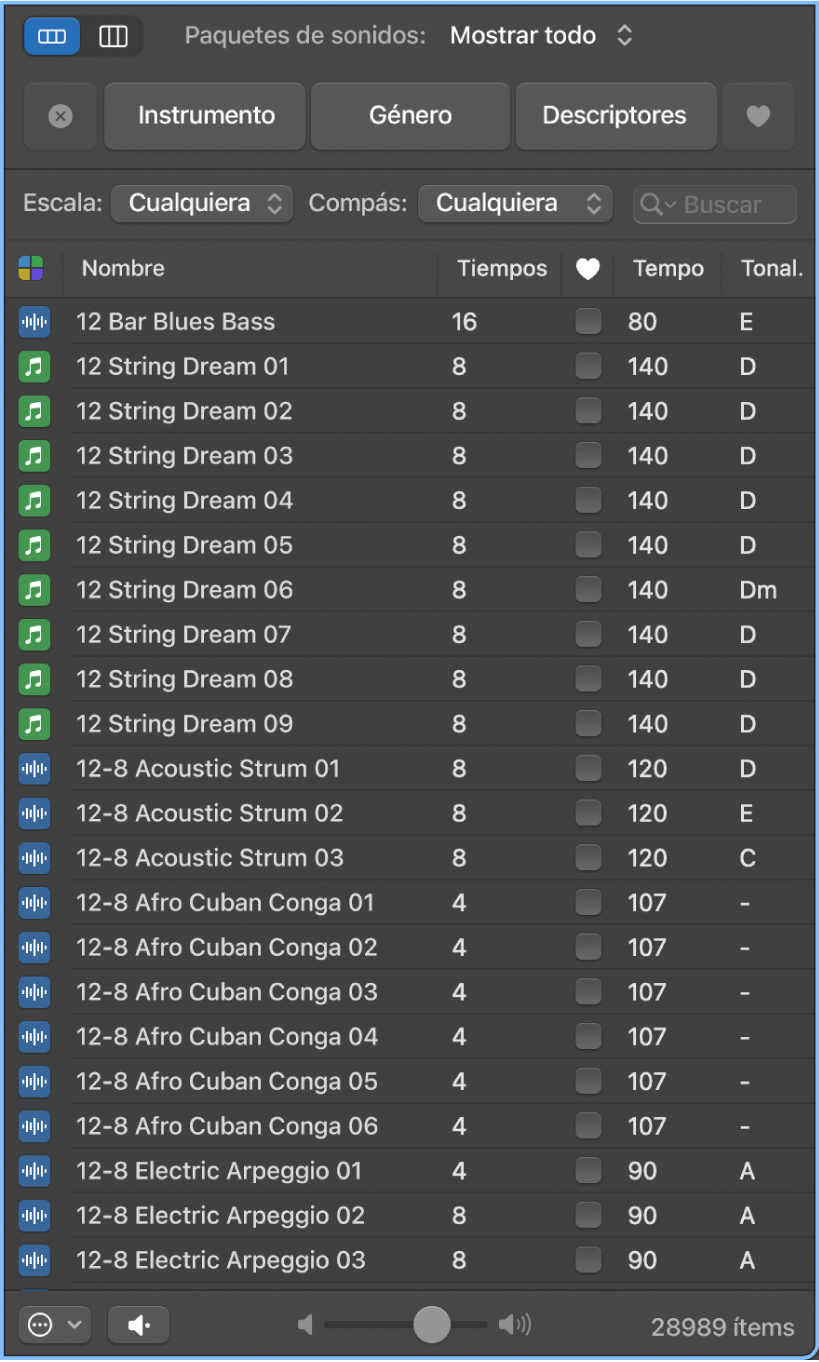Open the Escala dropdown set to Cualquiera
The height and width of the screenshot is (1362, 819).
coord(201,203)
